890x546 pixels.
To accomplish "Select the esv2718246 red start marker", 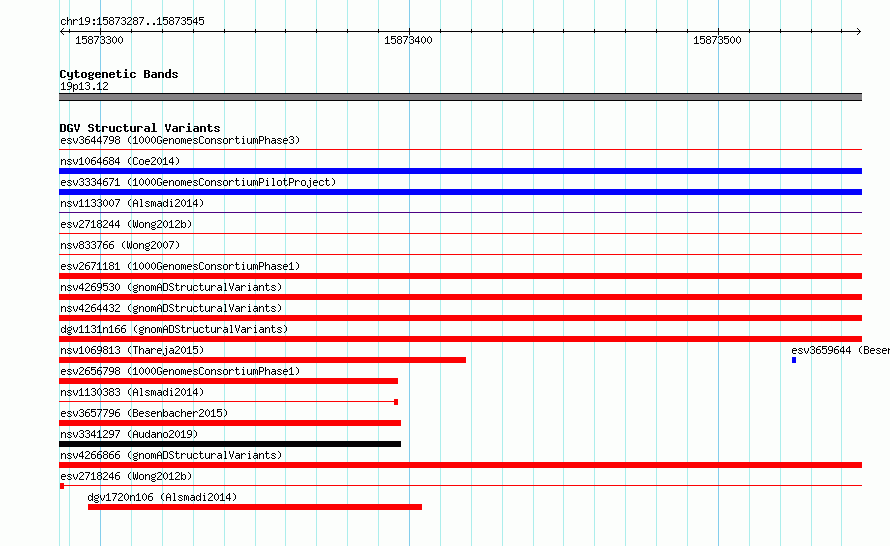I will point(62,486).
